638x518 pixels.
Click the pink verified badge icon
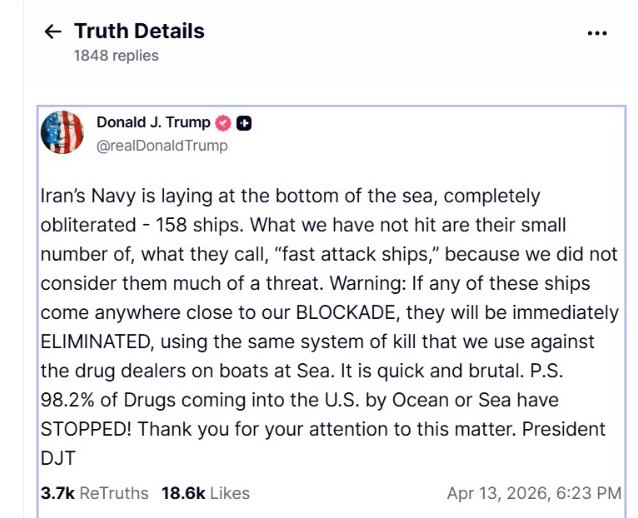click(x=223, y=123)
